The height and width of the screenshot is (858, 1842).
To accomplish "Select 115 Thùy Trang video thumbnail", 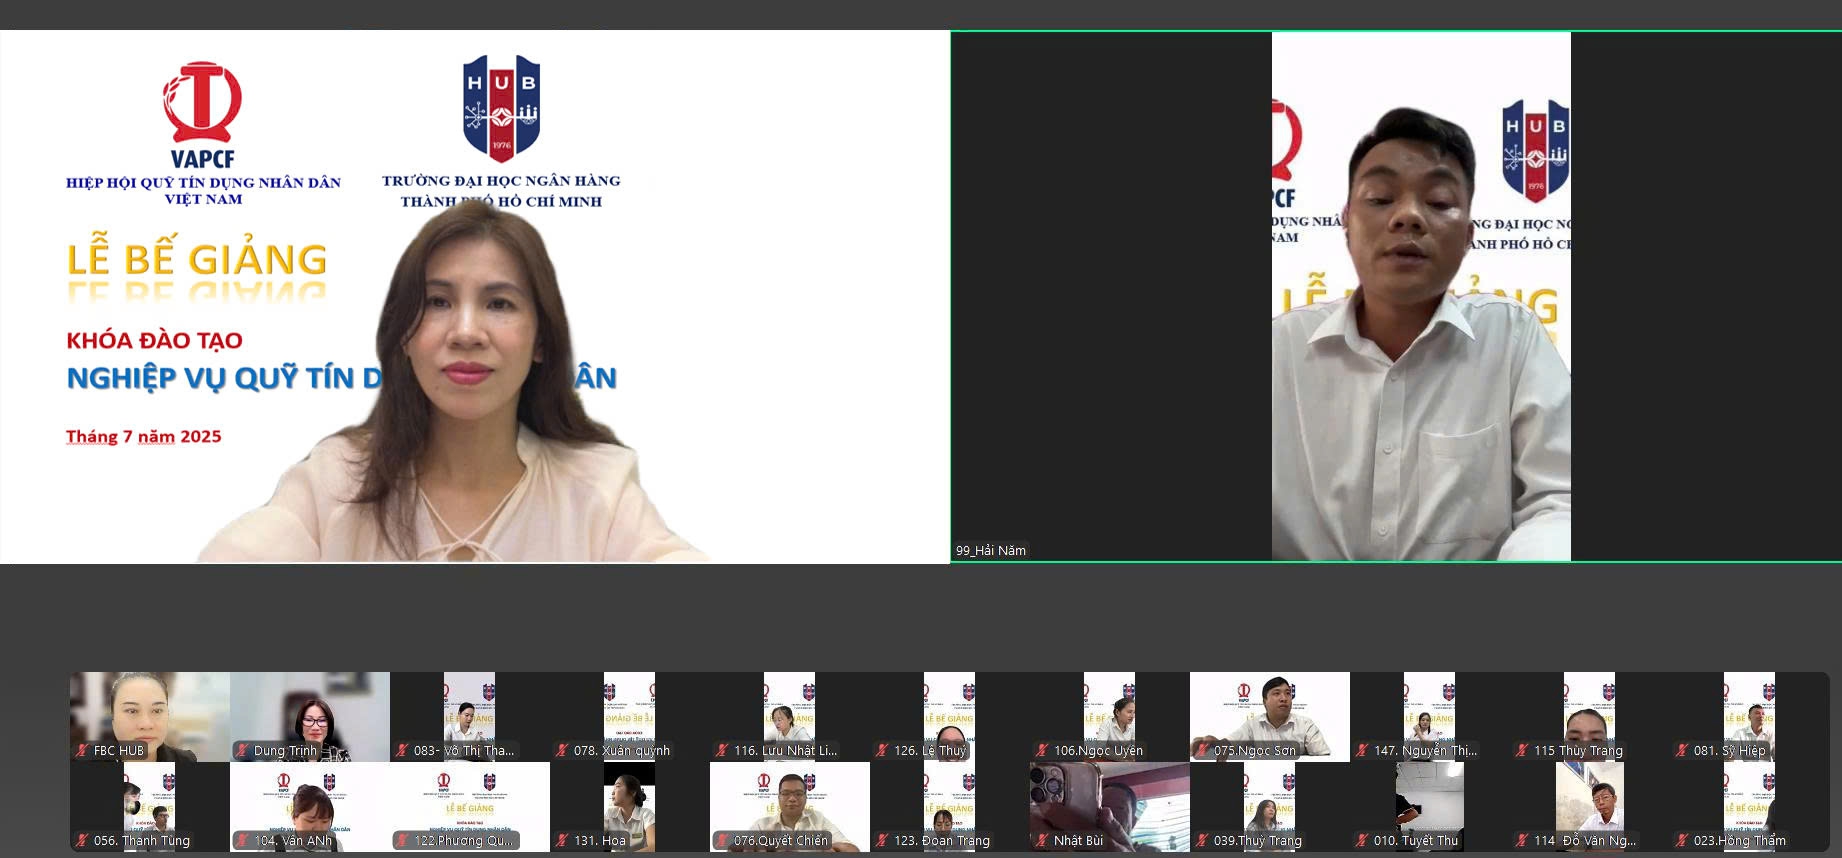I will [x=1590, y=717].
